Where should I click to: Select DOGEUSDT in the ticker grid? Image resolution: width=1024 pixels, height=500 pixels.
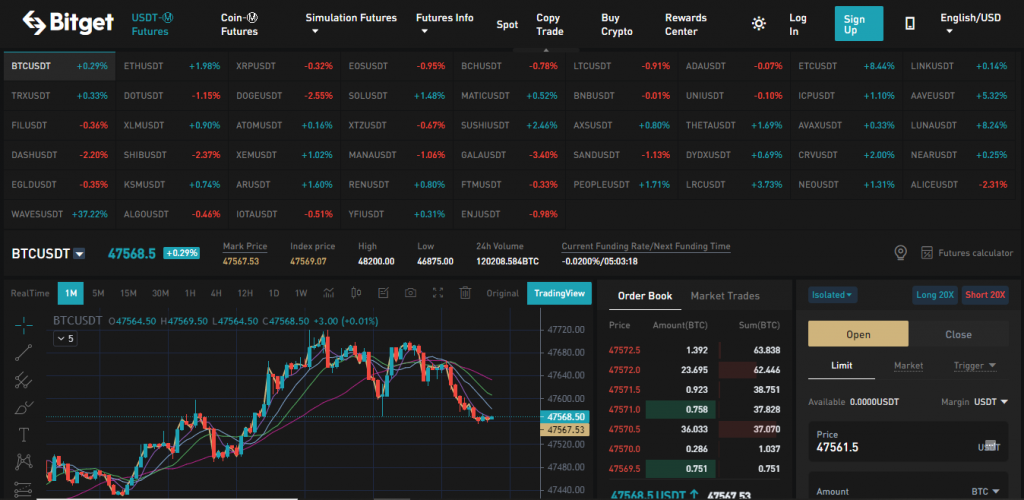coord(284,95)
